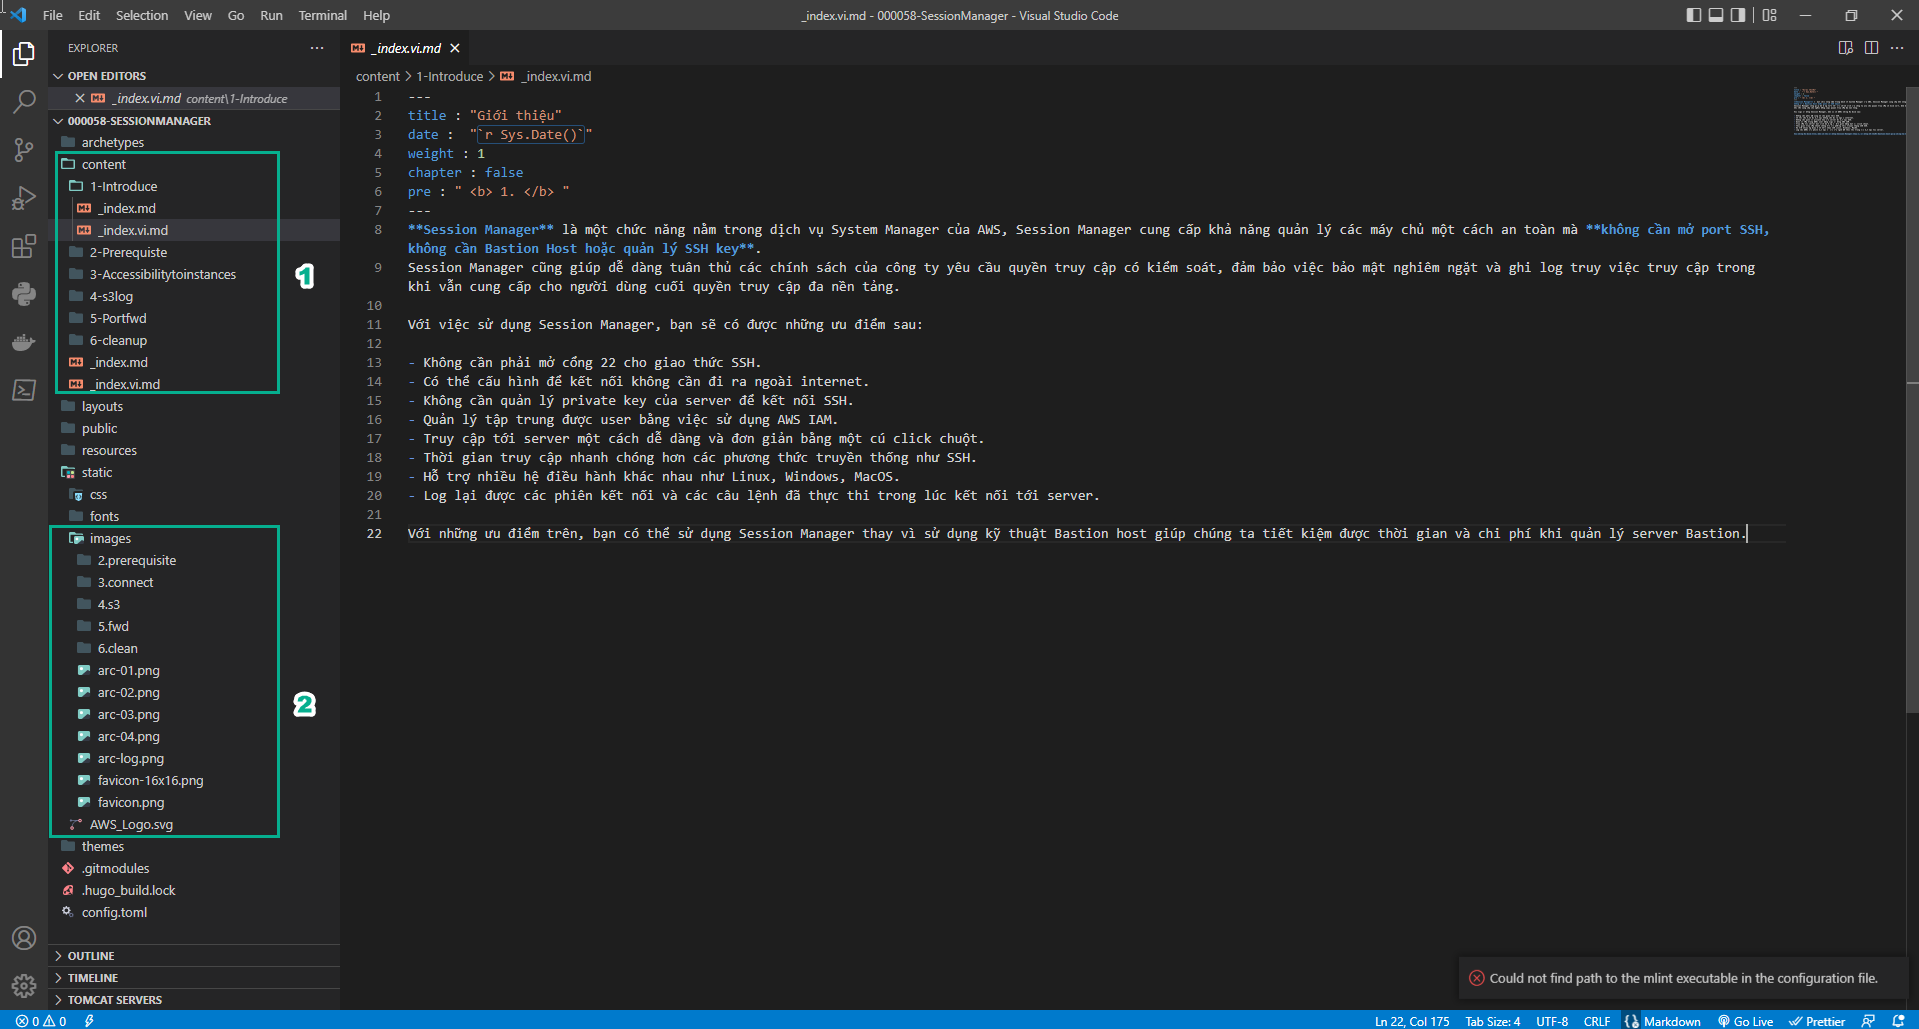Click Ln 22, Col 175 to go to line
Screen dimensions: 1919x1029
click(x=1412, y=1021)
